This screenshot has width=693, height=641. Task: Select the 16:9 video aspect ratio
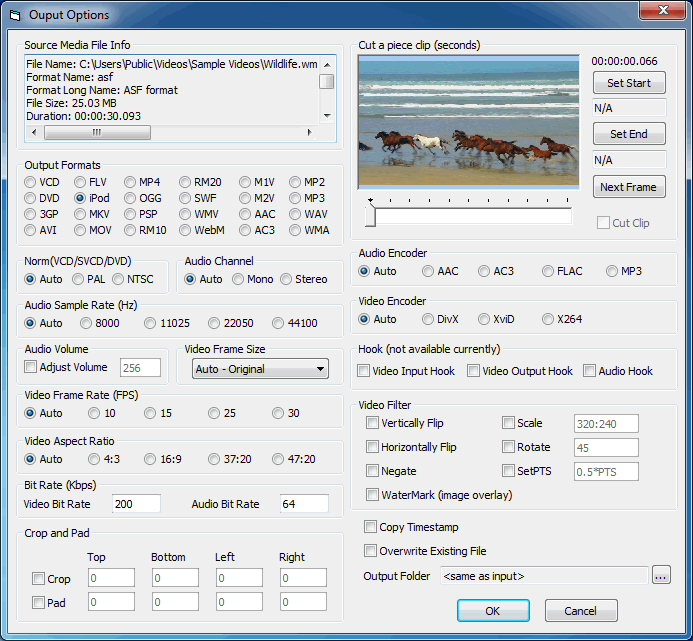[x=151, y=459]
